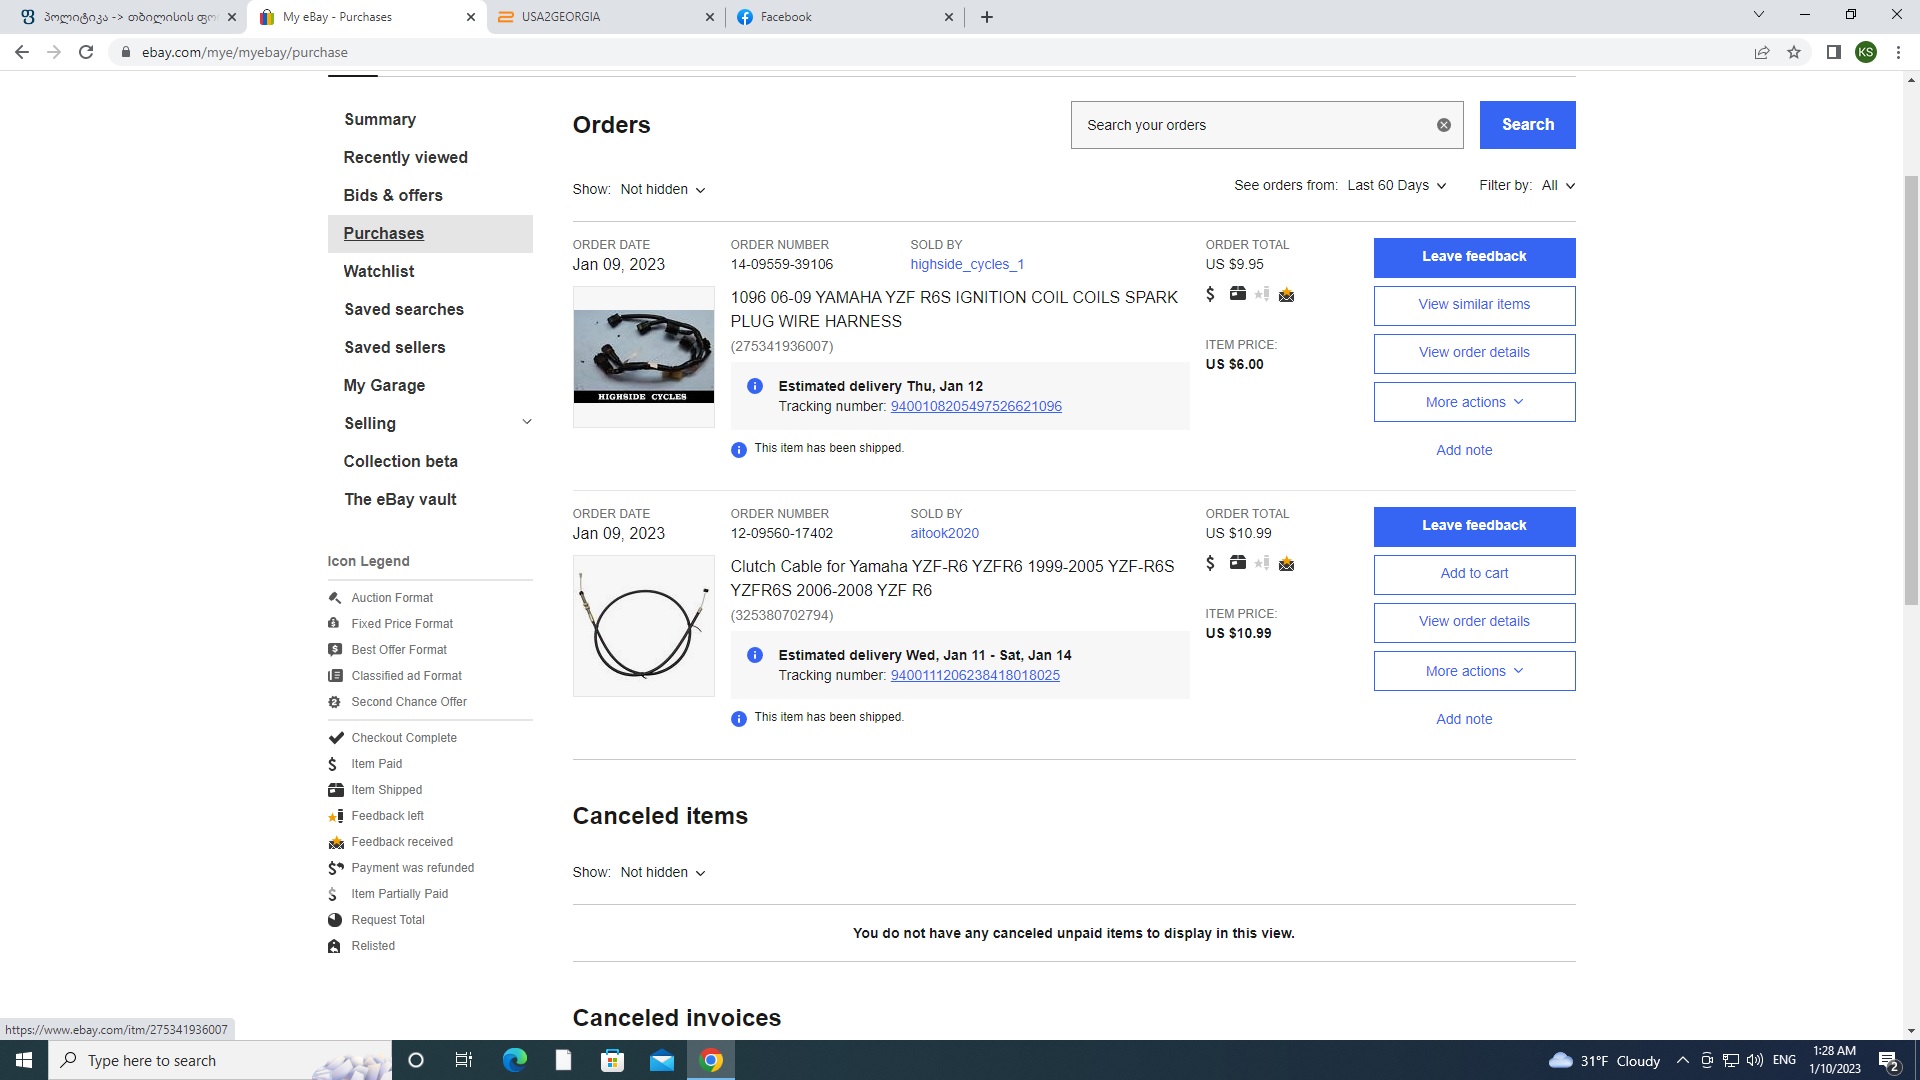This screenshot has width=1920, height=1080.
Task: Open Mail app in the taskbar
Action: tap(662, 1060)
